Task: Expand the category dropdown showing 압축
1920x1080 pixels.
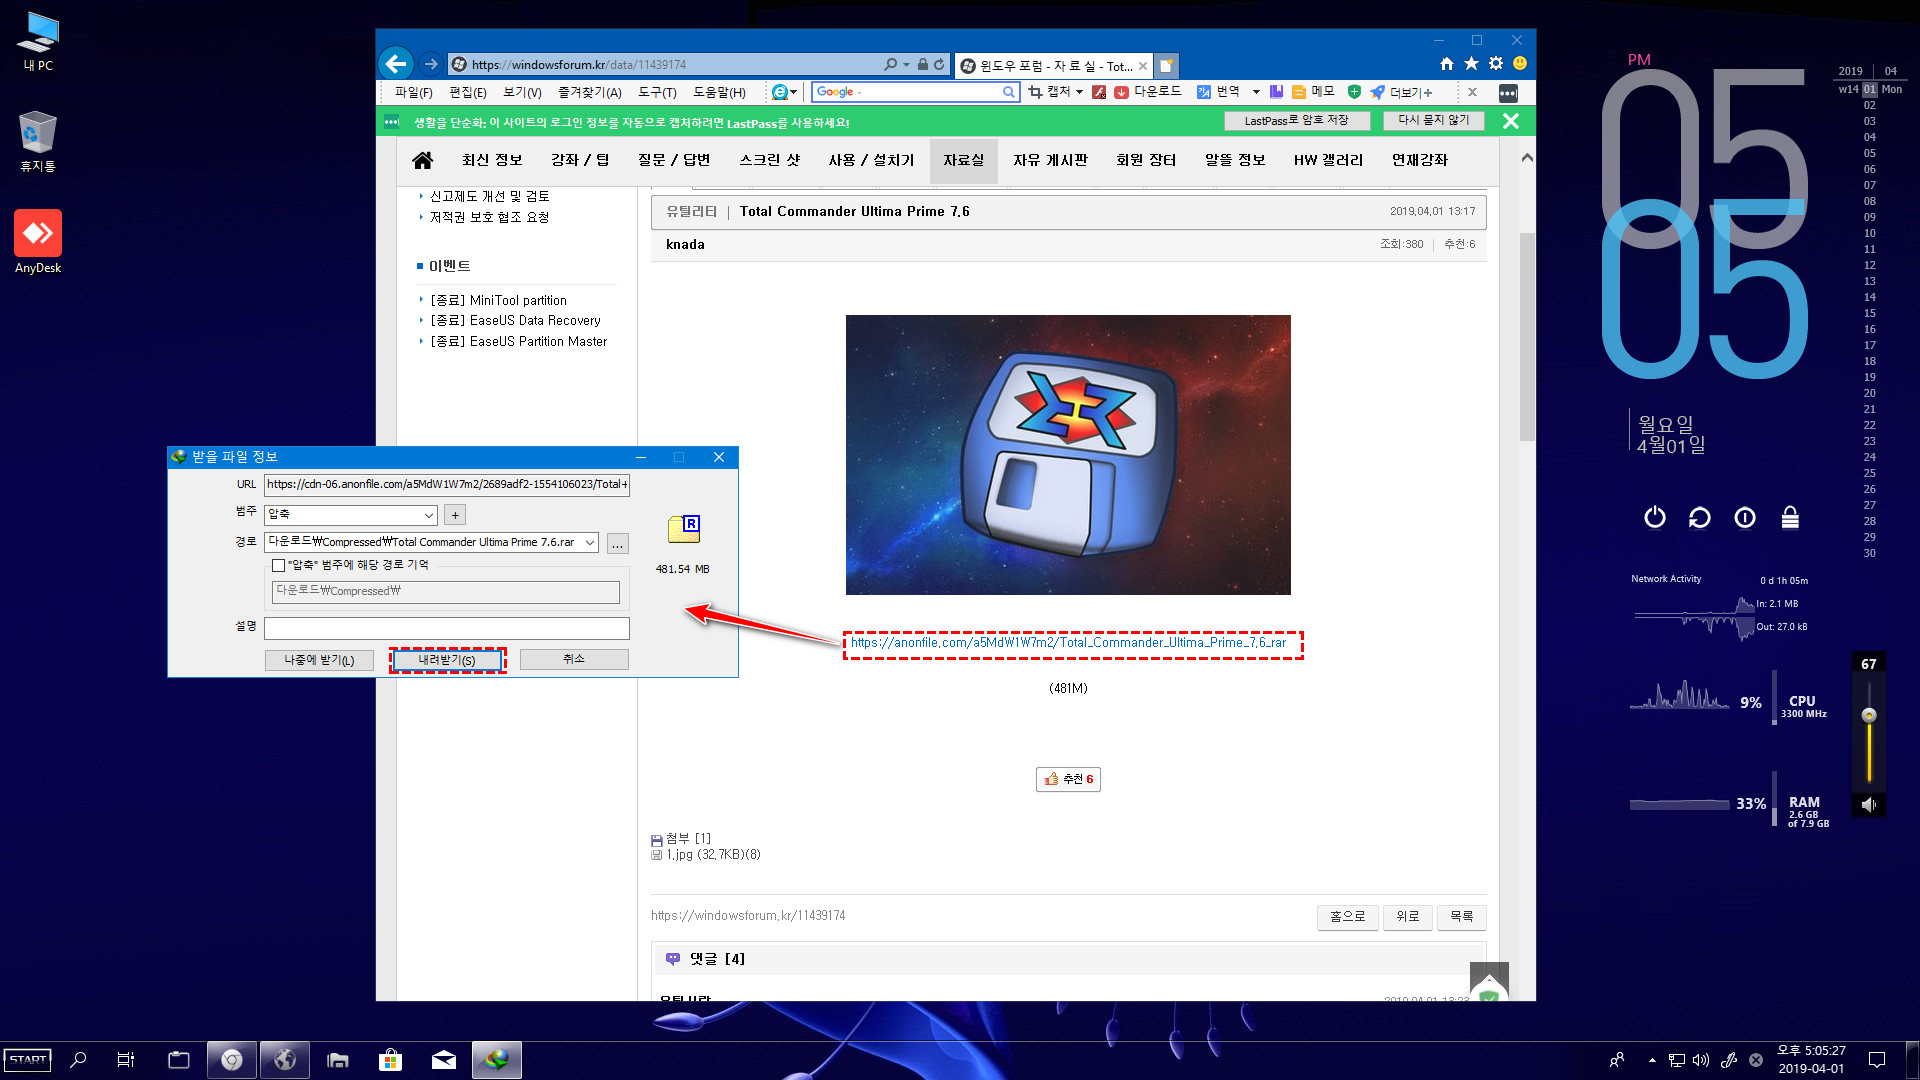Action: point(429,515)
